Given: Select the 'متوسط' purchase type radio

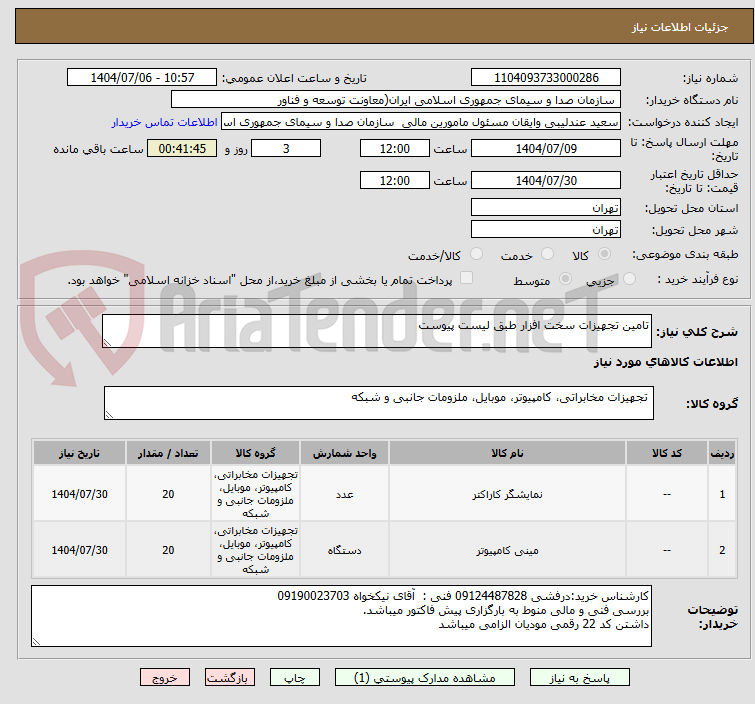Looking at the screenshot, I should click(567, 280).
